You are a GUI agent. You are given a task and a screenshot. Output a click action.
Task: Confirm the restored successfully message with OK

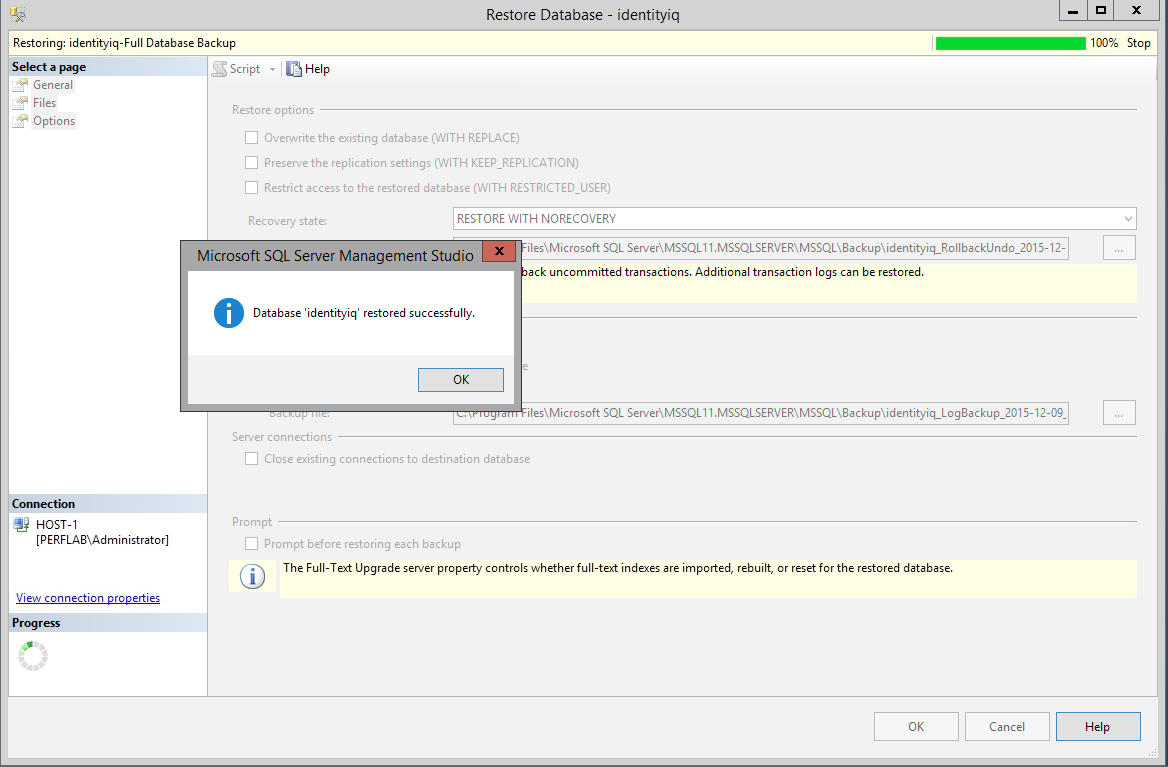(x=460, y=380)
